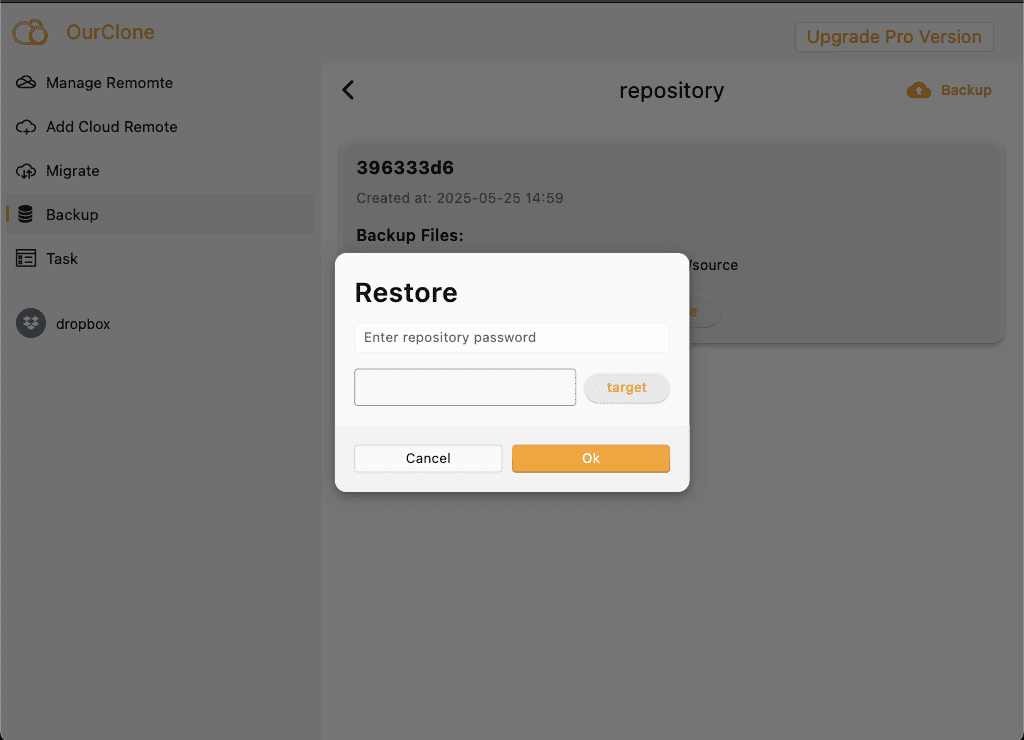Screen dimensions: 1024x740
Task: Click the Created at 2025-05-25 14:59 text
Action: [460, 198]
